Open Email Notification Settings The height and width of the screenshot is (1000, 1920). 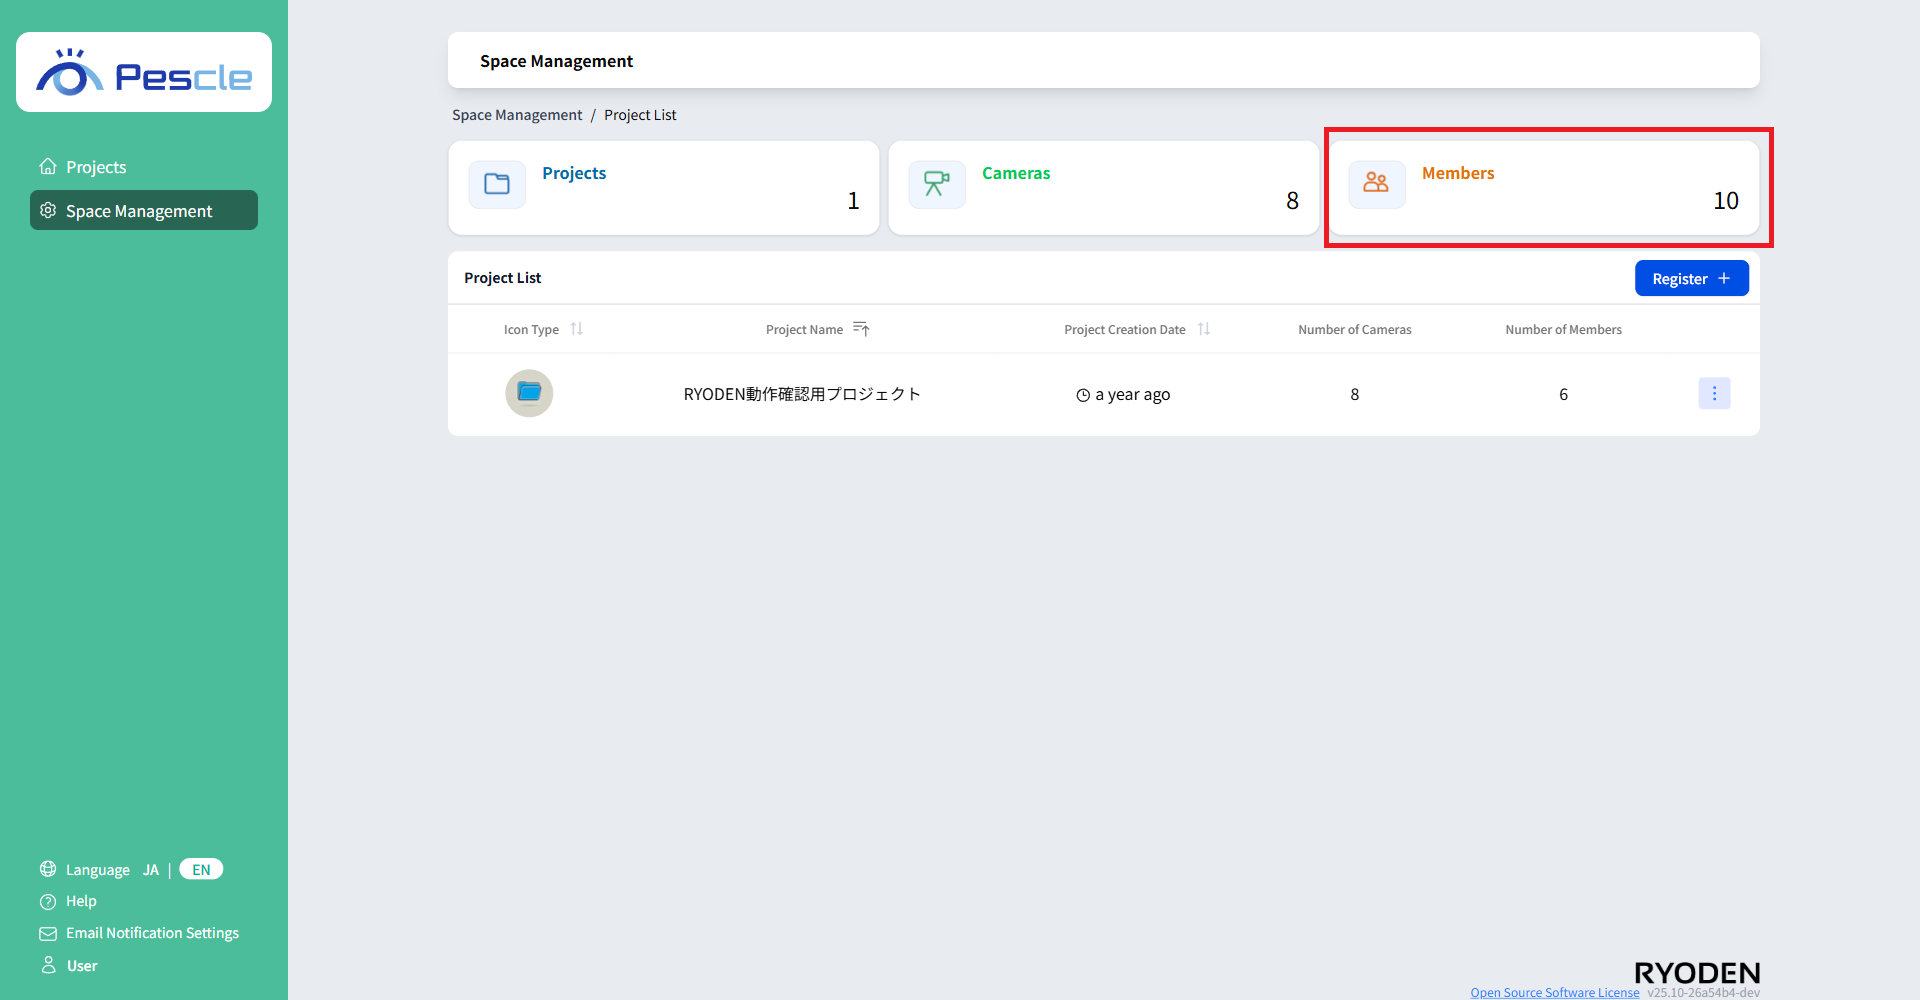click(152, 933)
